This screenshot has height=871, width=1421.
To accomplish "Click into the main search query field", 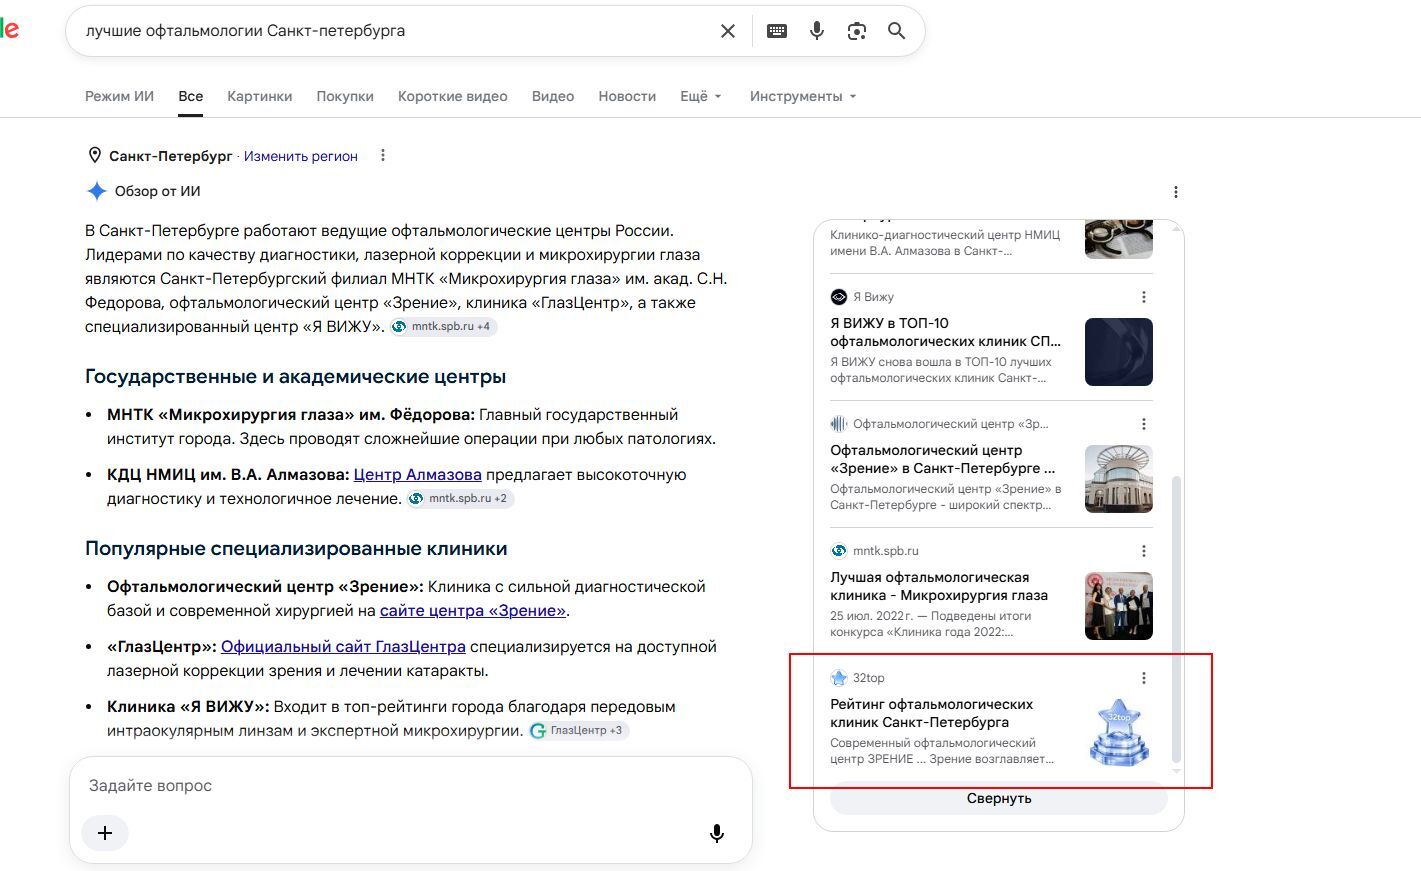I will click(395, 31).
